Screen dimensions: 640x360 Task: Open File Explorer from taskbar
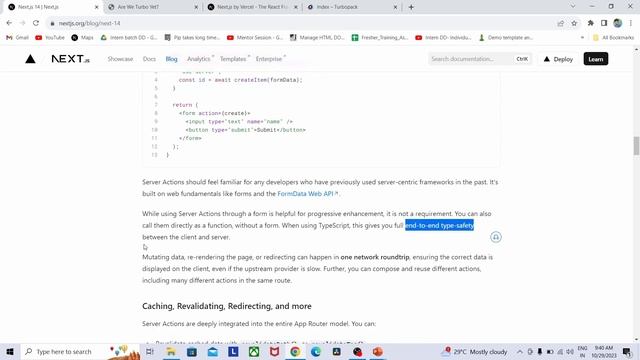point(171,351)
